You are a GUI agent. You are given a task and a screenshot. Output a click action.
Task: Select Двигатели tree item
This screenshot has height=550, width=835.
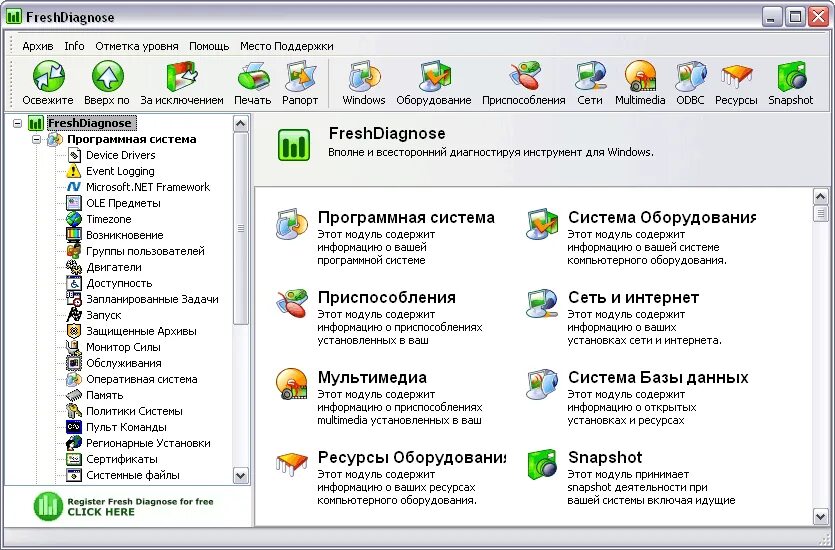pos(114,267)
